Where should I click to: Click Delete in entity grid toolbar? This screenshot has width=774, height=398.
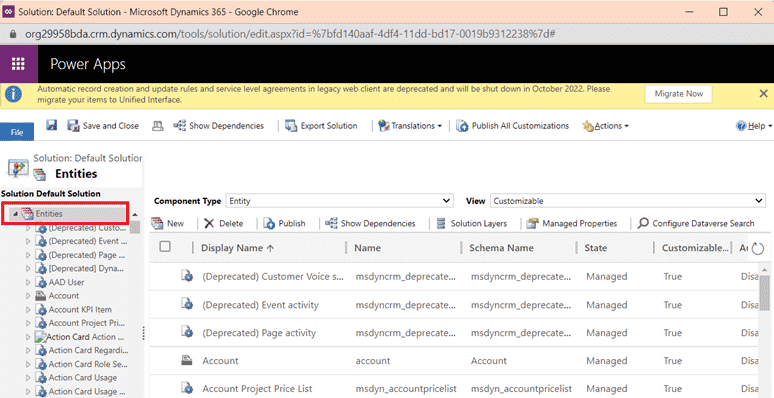(x=224, y=224)
